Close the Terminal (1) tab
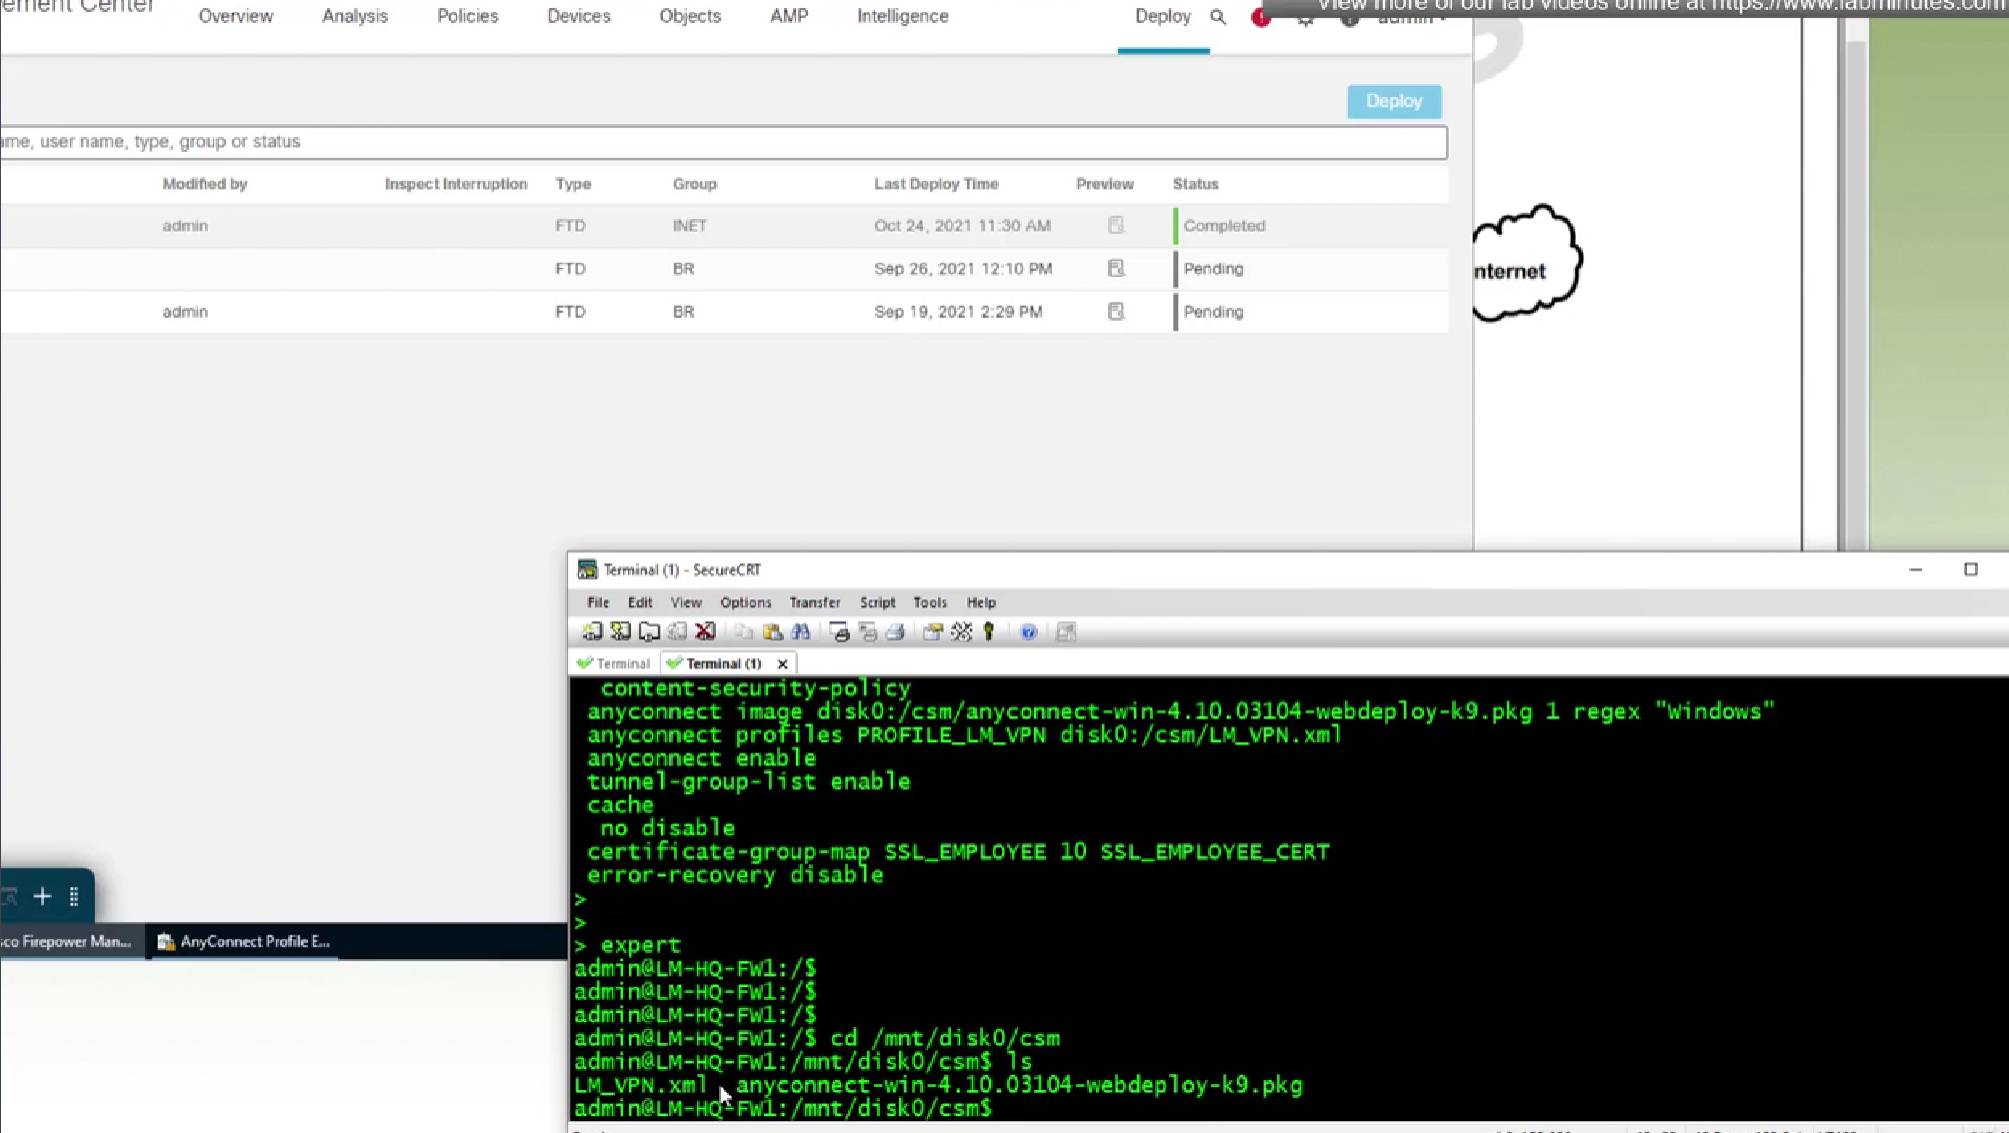This screenshot has width=2009, height=1133. (782, 664)
